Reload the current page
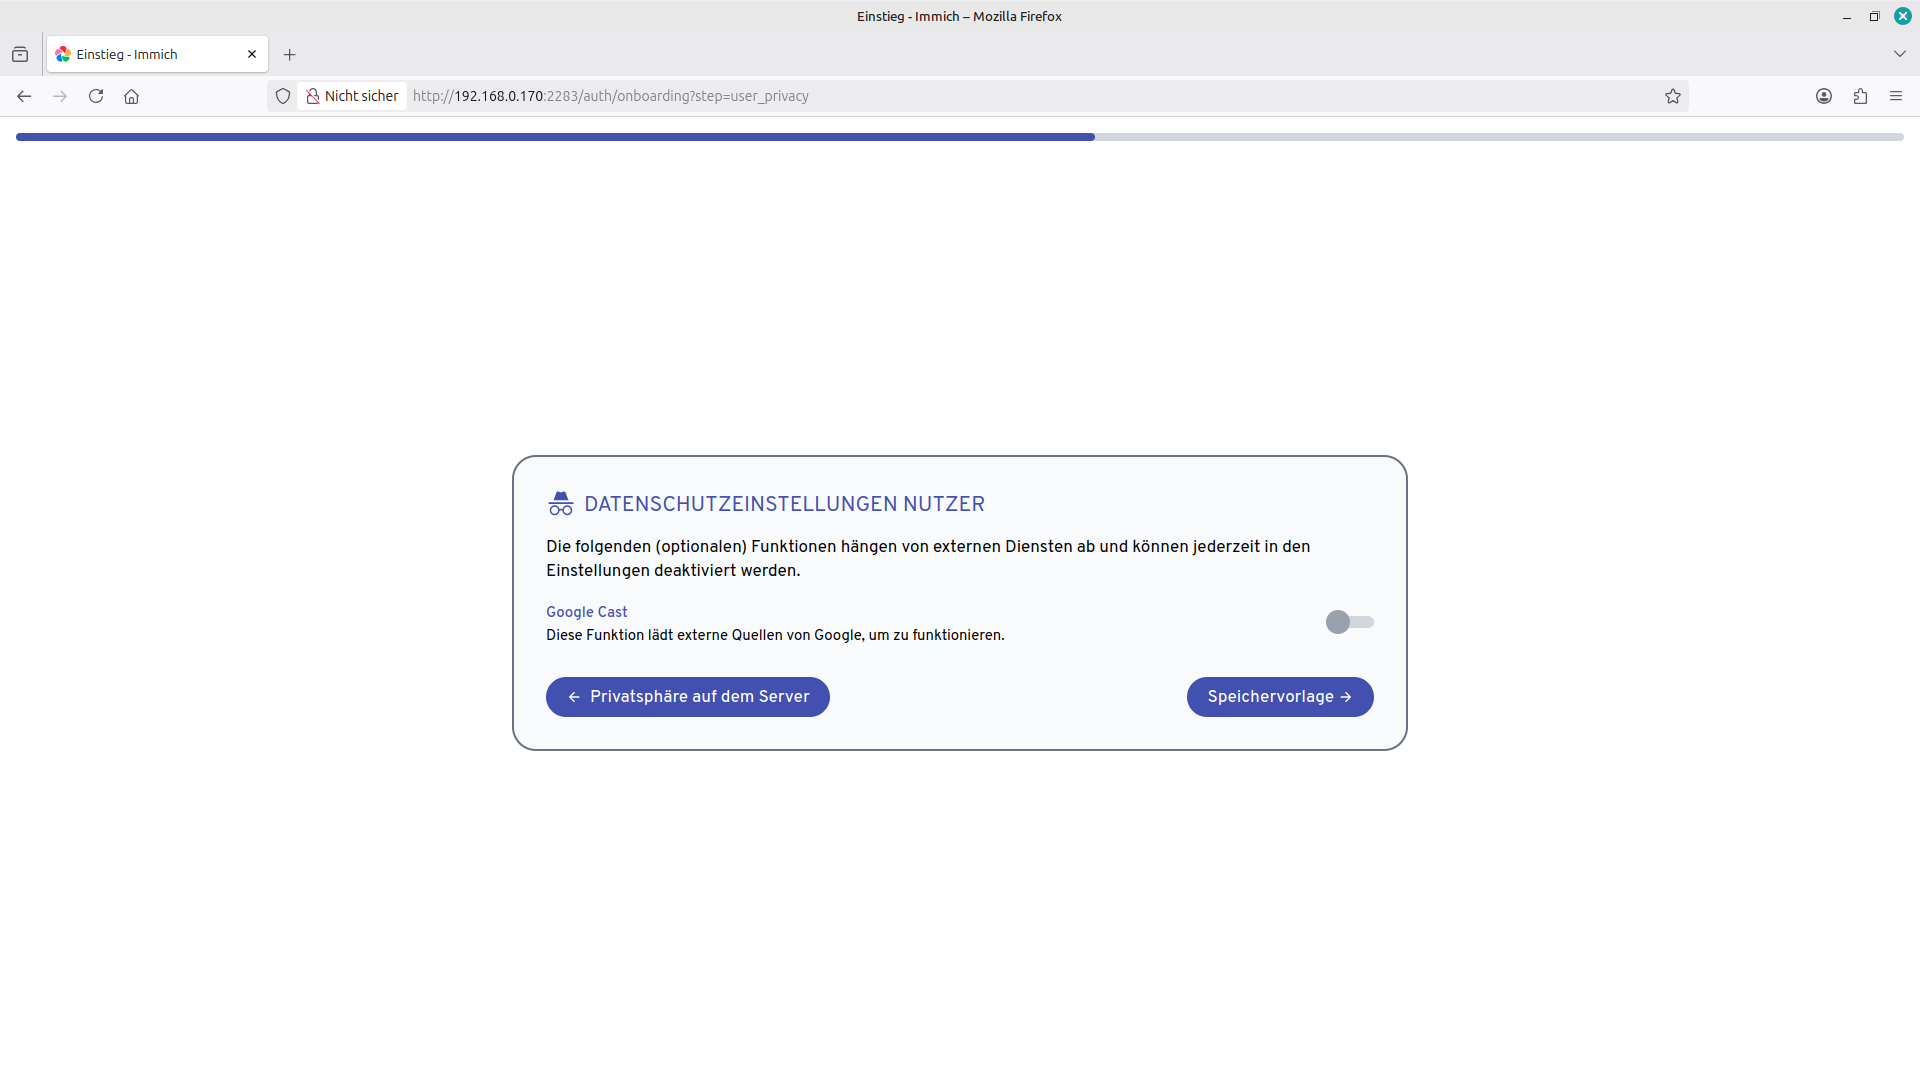Image resolution: width=1920 pixels, height=1080 pixels. (x=96, y=96)
